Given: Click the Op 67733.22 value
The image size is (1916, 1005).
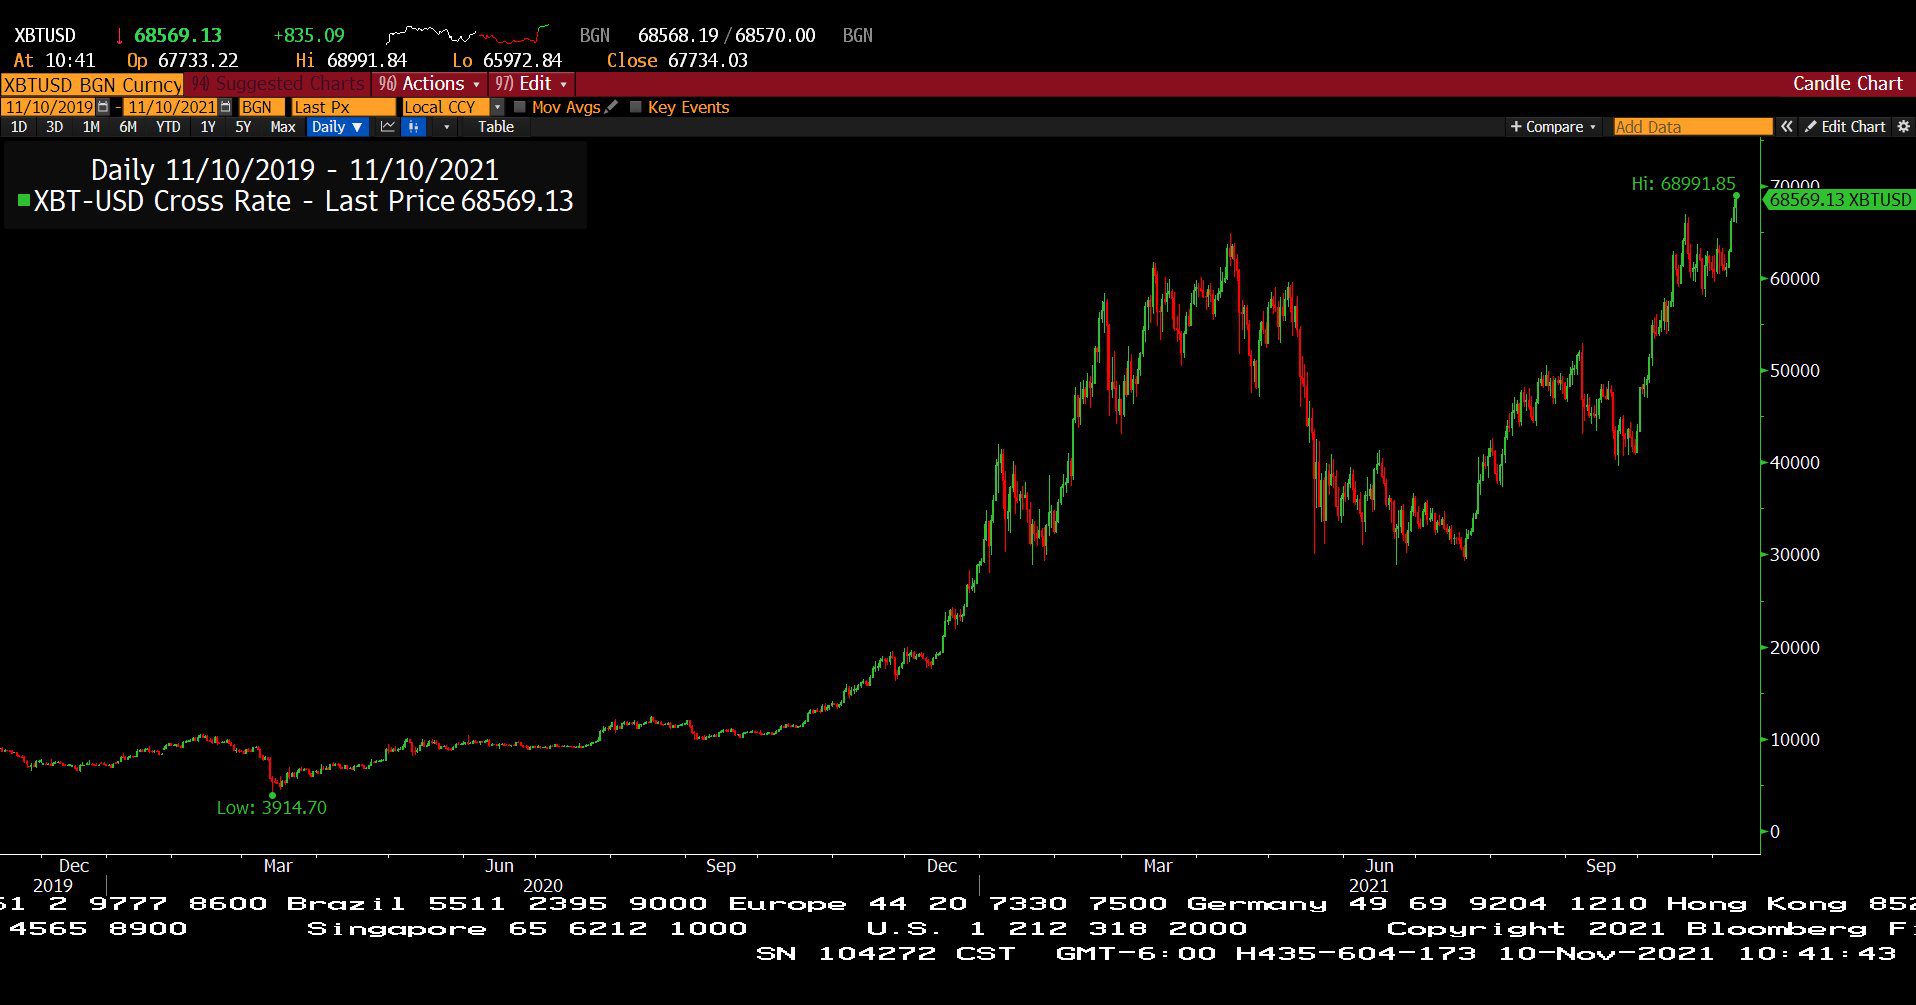Looking at the screenshot, I should 183,61.
